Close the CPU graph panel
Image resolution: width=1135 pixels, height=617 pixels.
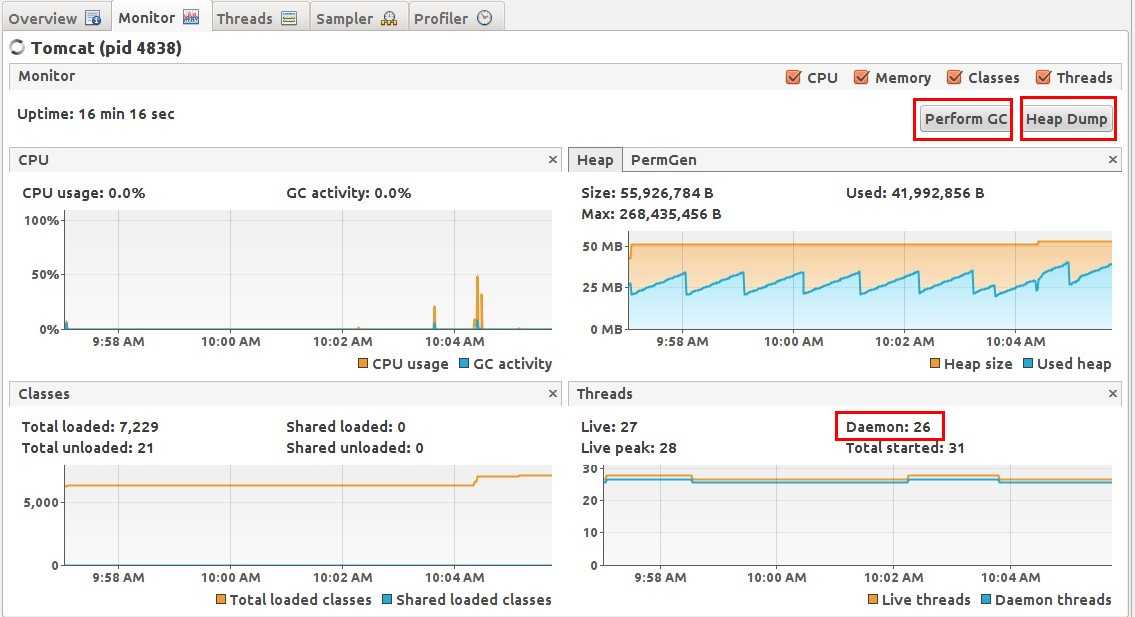(553, 159)
